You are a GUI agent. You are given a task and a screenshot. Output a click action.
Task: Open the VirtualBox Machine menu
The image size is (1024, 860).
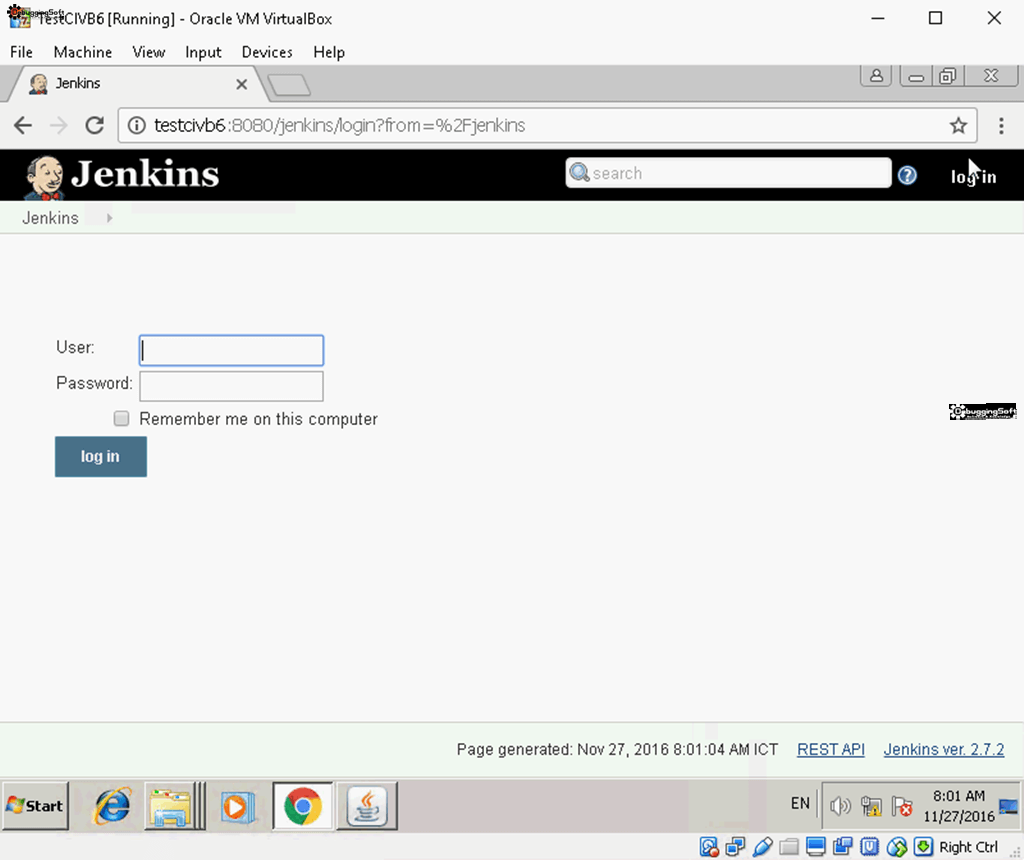pos(83,52)
